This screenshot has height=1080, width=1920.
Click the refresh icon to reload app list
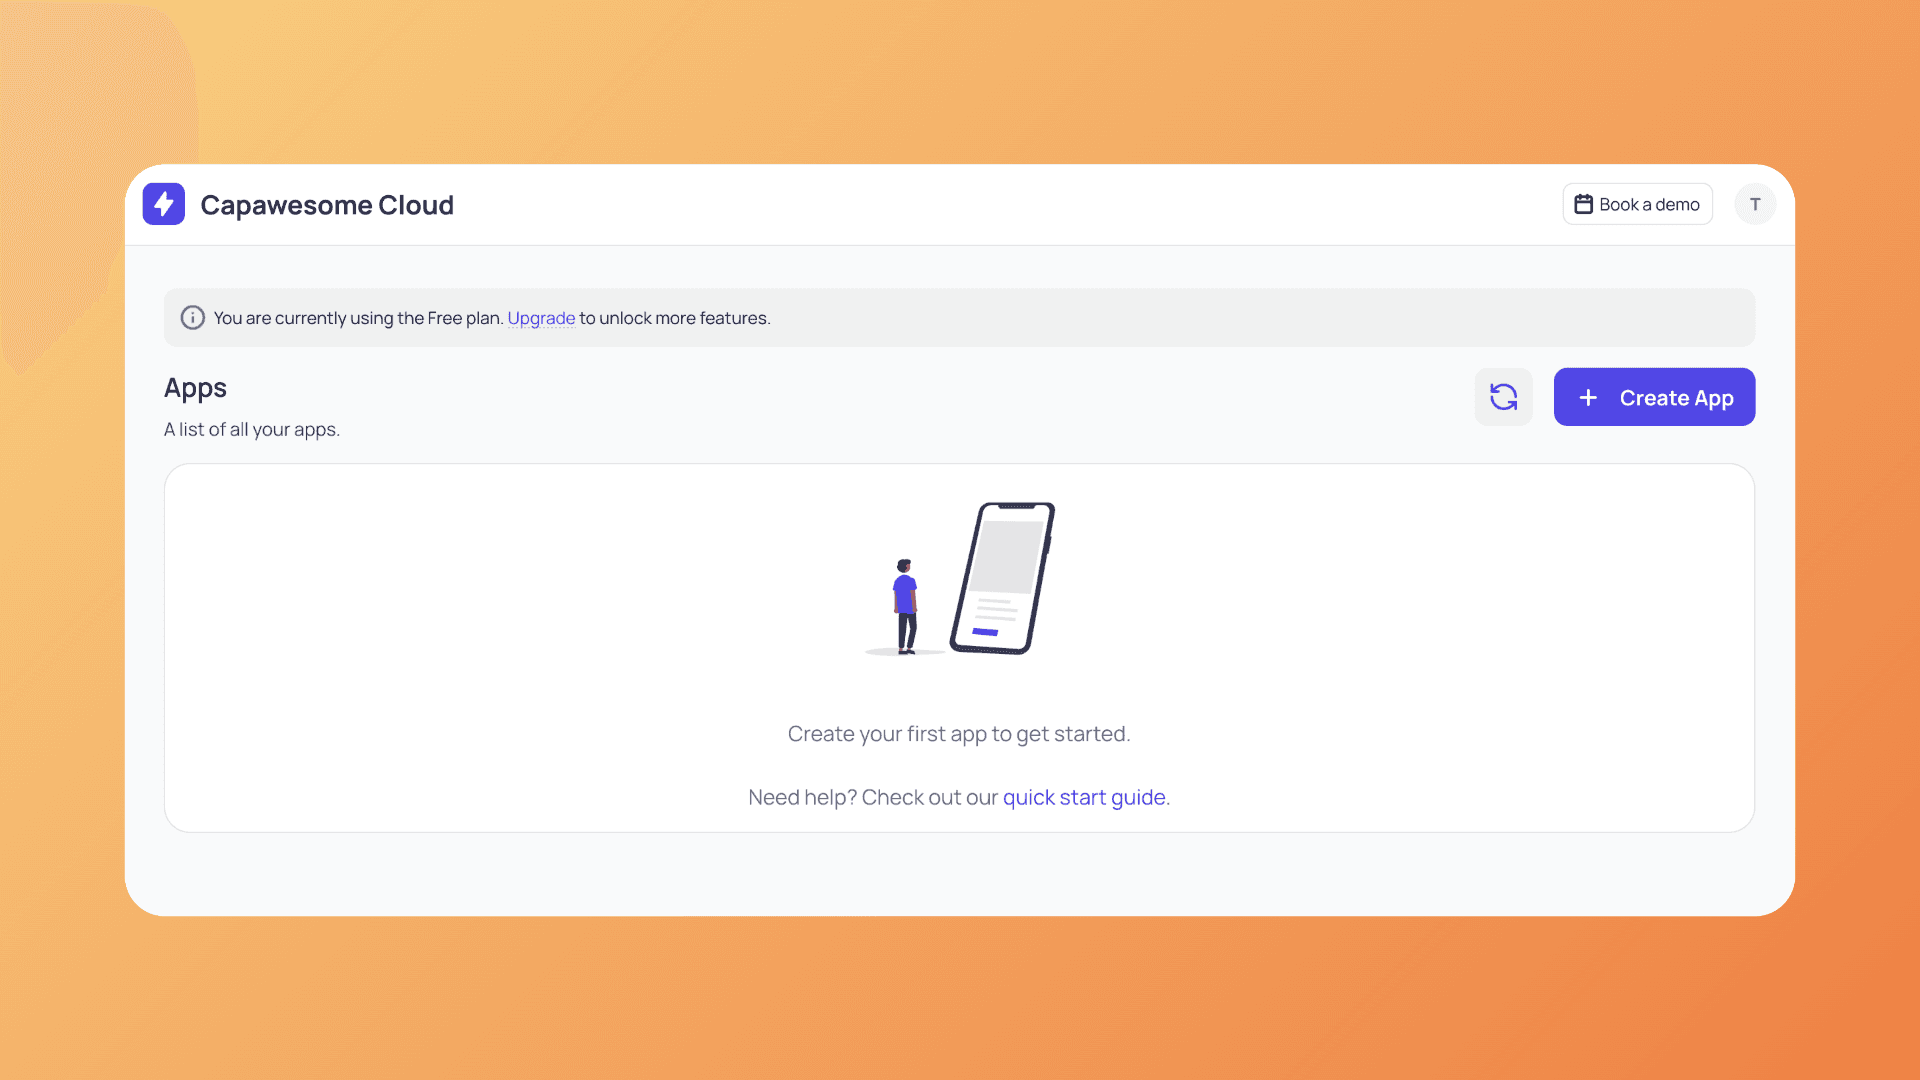click(1503, 397)
